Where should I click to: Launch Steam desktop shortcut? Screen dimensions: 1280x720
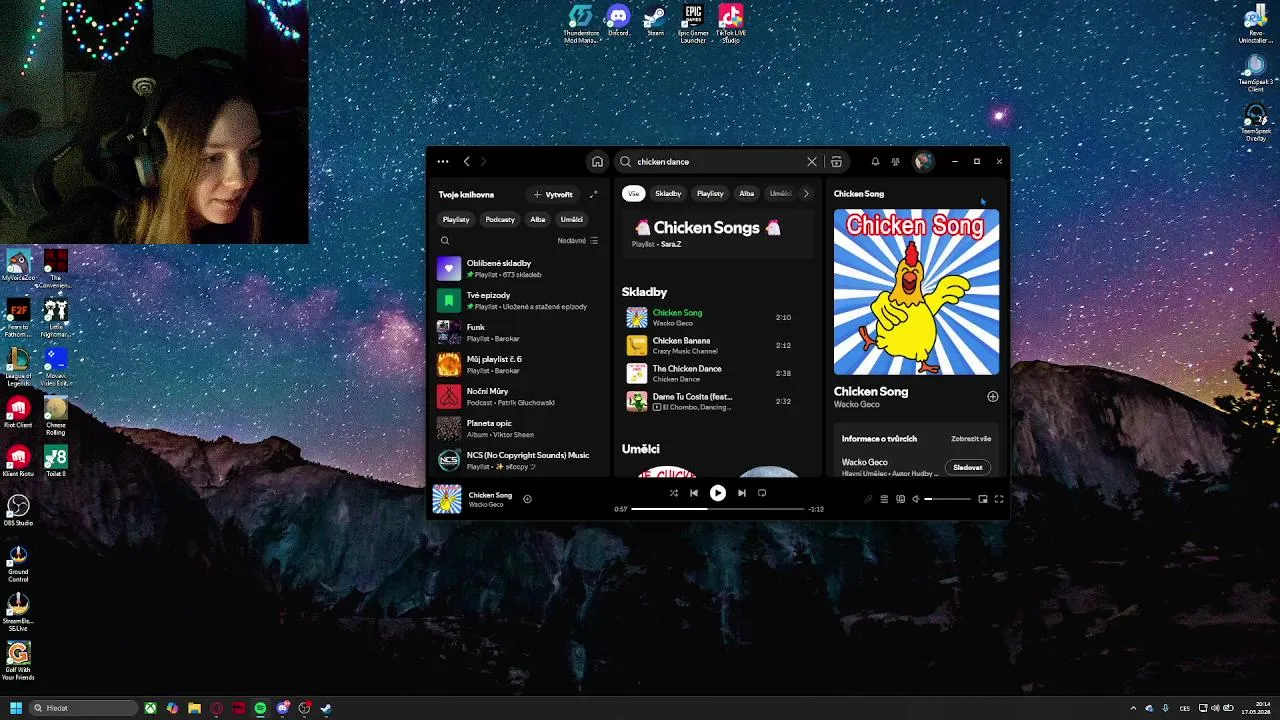click(x=655, y=20)
